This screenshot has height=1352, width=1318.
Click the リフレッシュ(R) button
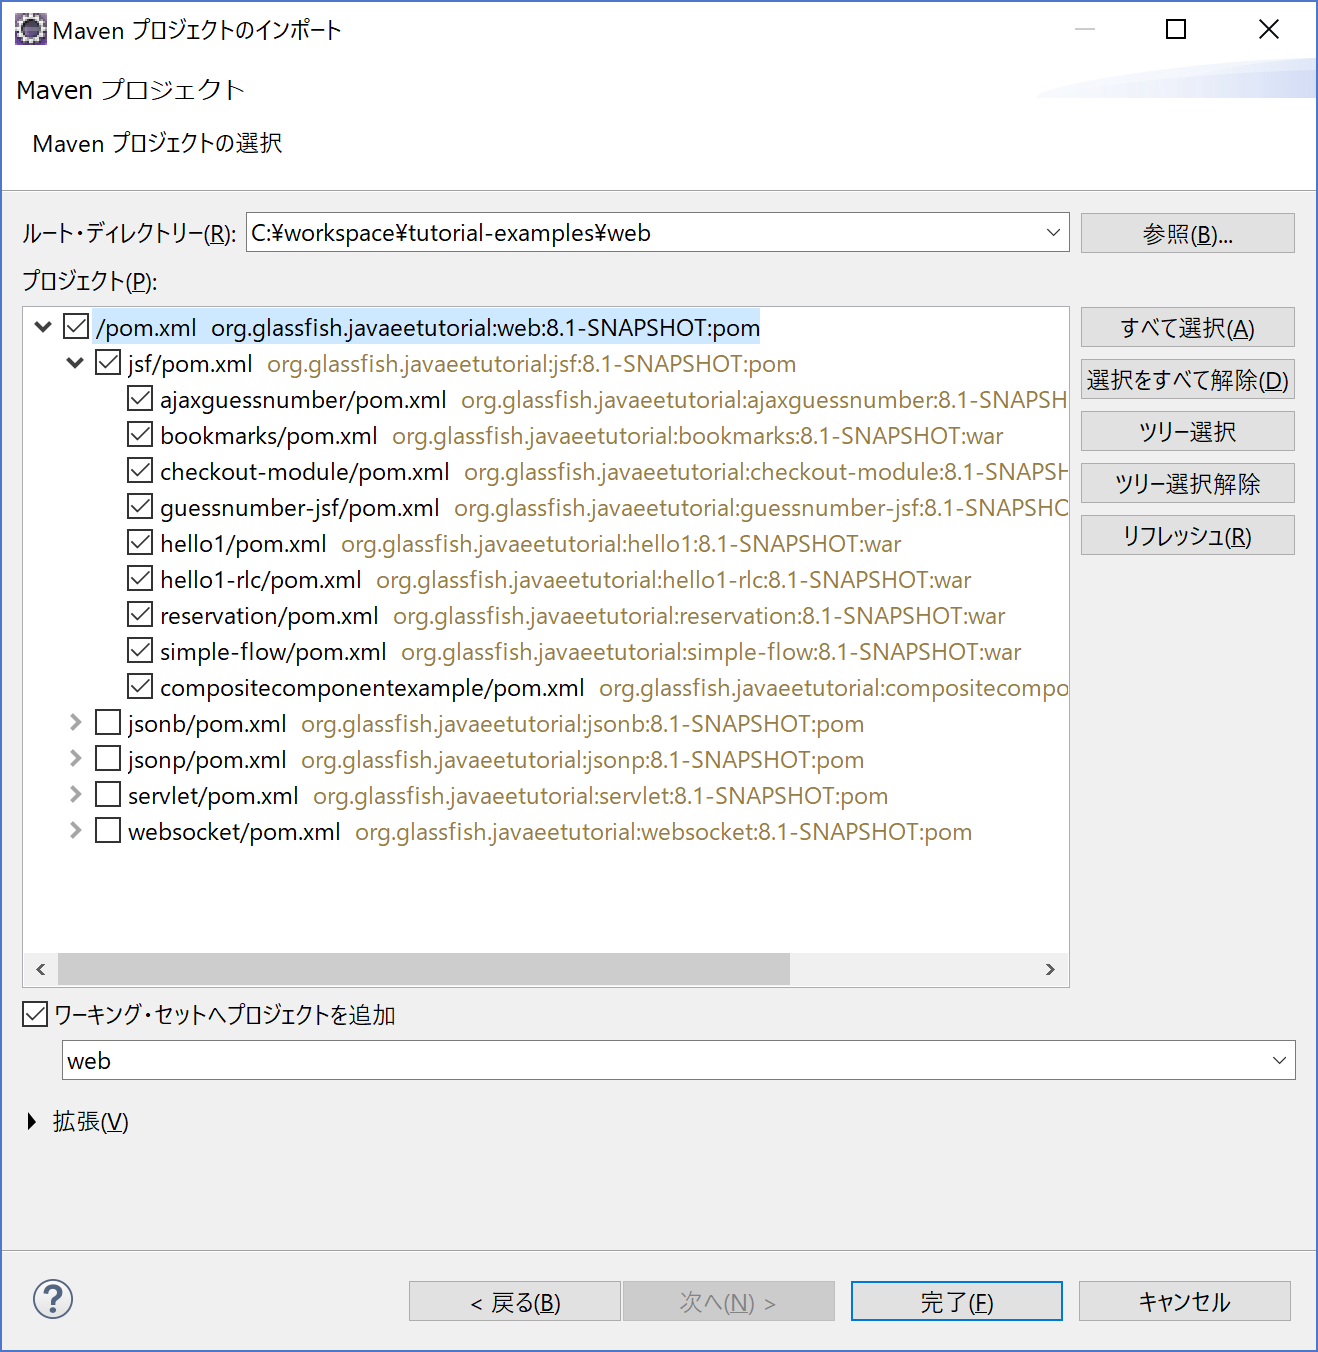click(x=1187, y=535)
